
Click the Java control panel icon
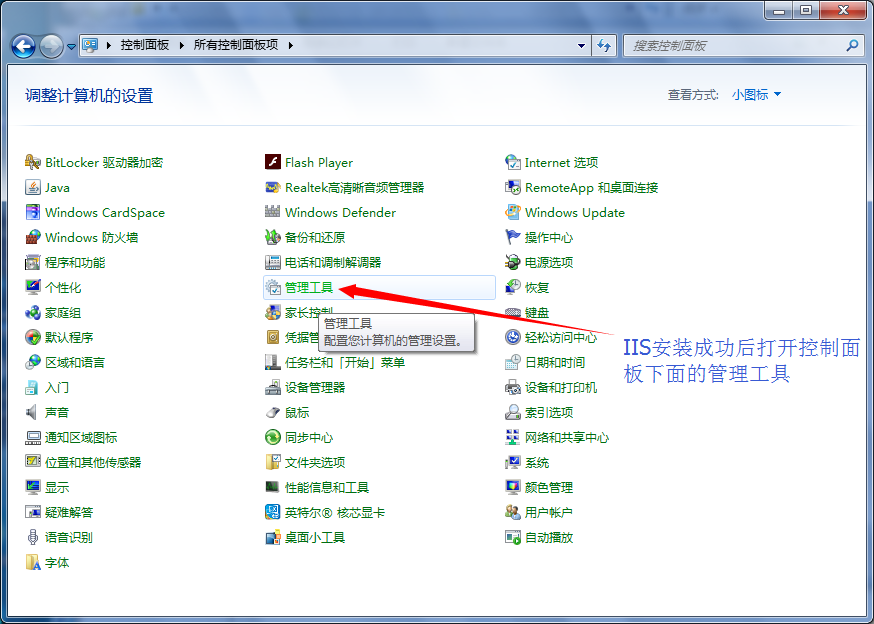pyautogui.click(x=32, y=187)
